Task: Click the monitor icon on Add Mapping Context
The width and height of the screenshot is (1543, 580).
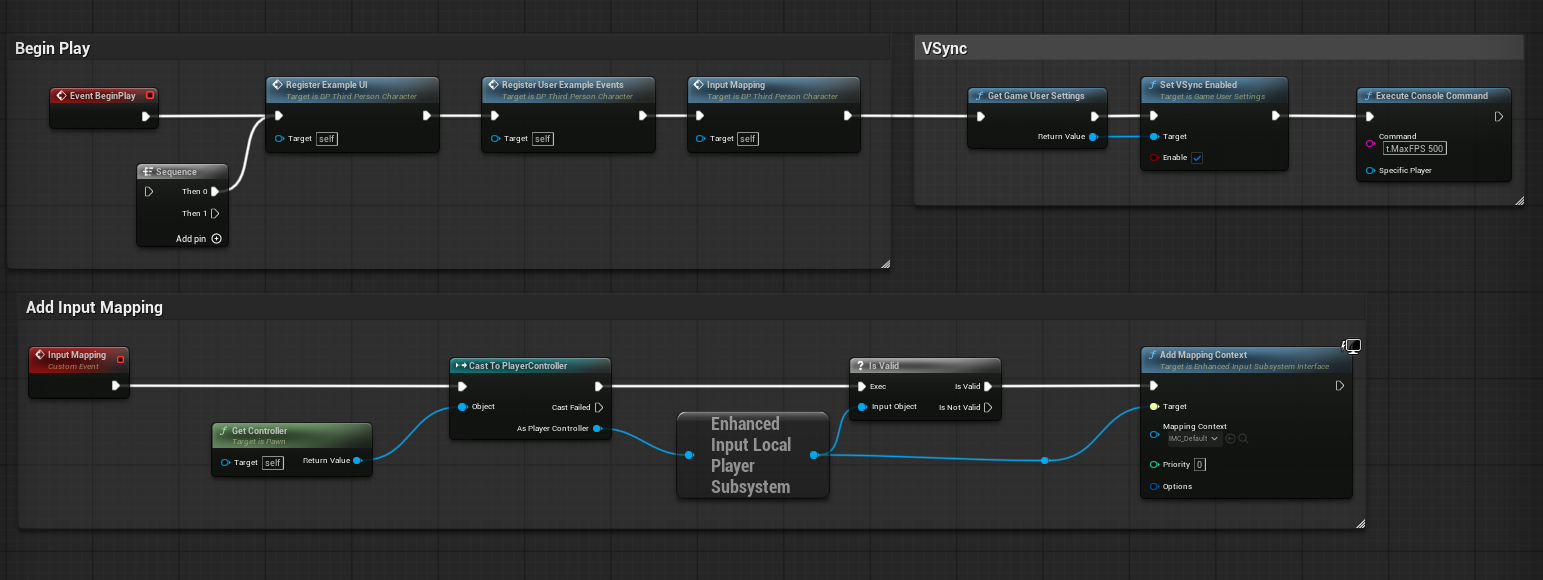Action: point(1352,345)
